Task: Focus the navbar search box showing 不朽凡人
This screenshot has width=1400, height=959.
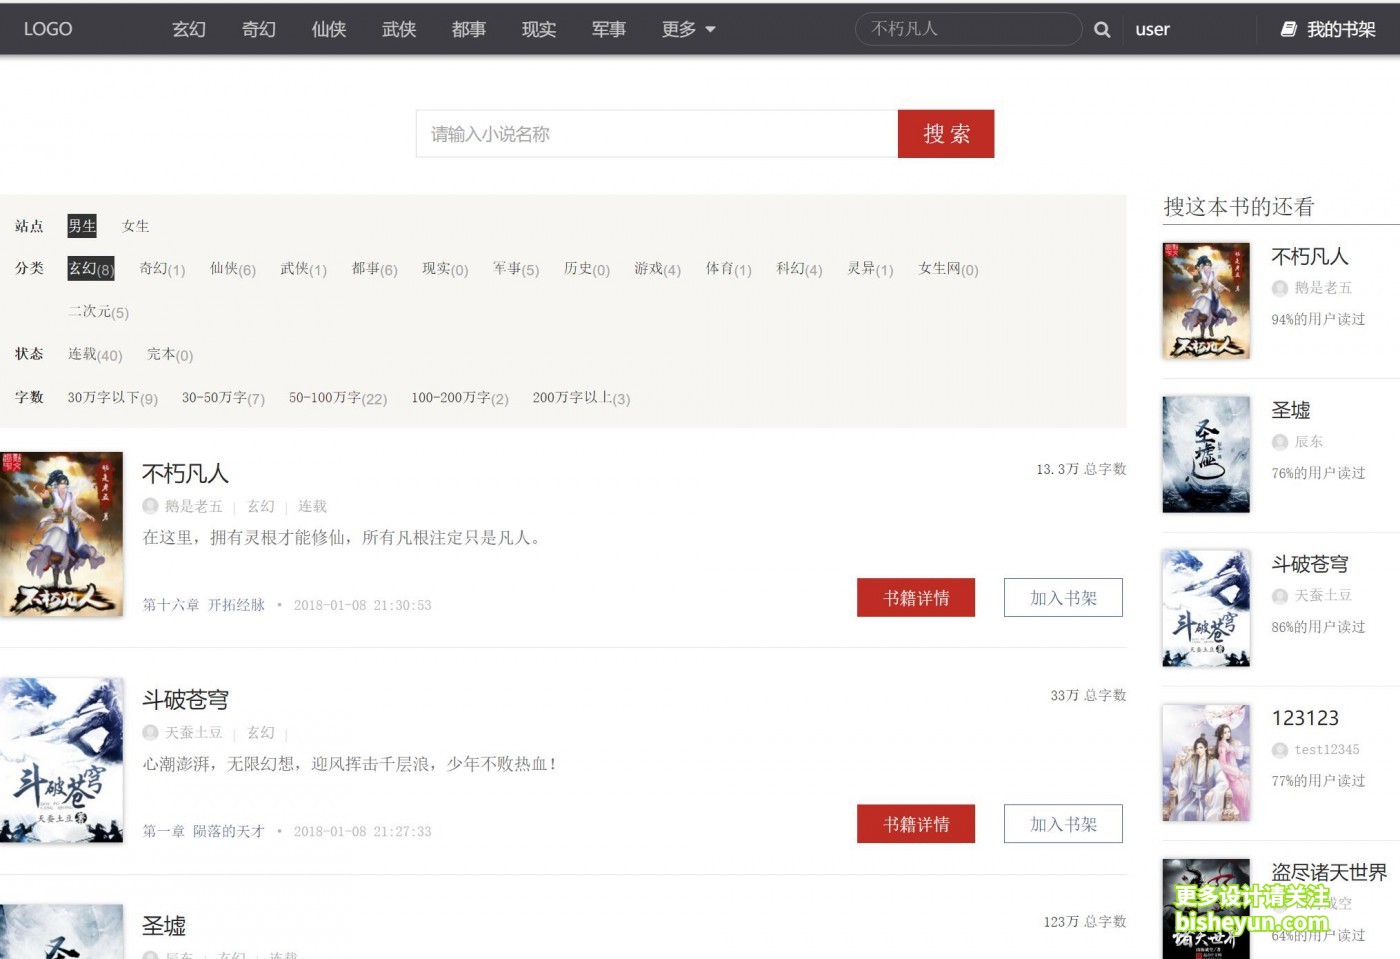Action: pos(968,29)
